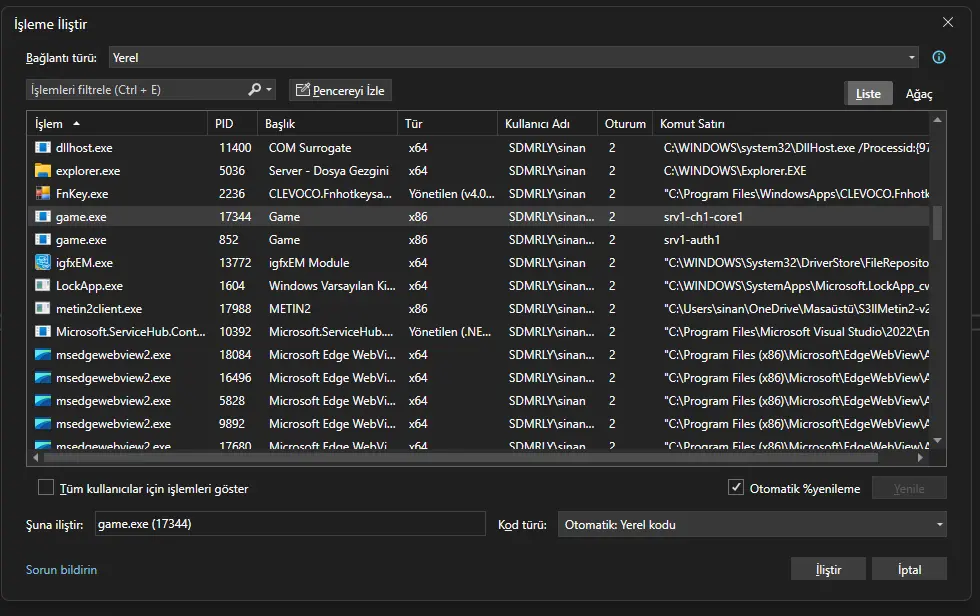Click the scroll left arrow of process list
Image resolution: width=980 pixels, height=616 pixels.
pyautogui.click(x=36, y=457)
